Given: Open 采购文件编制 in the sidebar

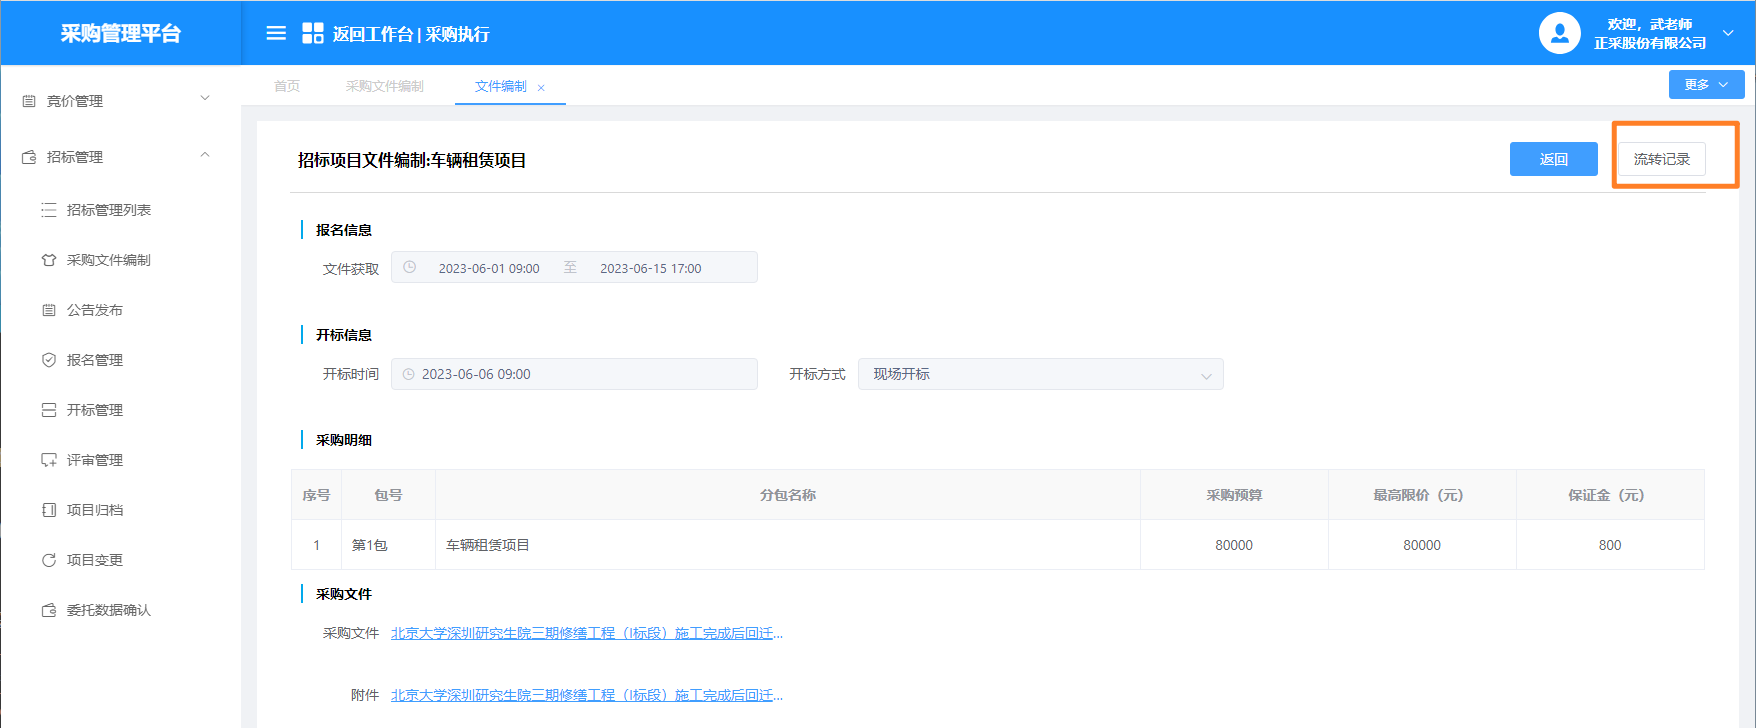Looking at the screenshot, I should tap(108, 260).
